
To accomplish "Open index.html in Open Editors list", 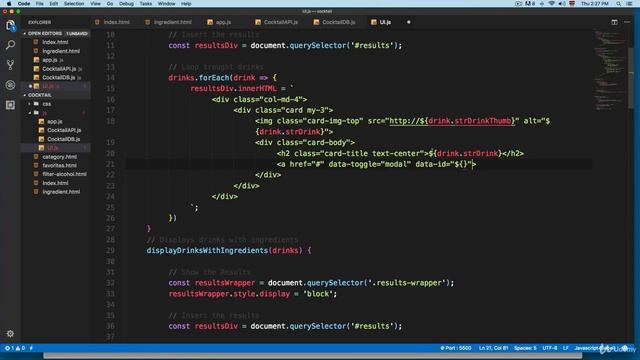I will click(55, 42).
